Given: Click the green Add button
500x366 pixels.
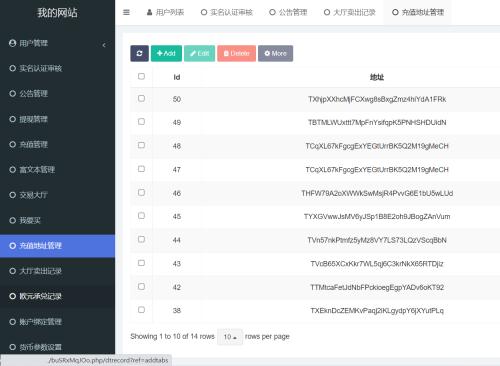Looking at the screenshot, I should 166,53.
